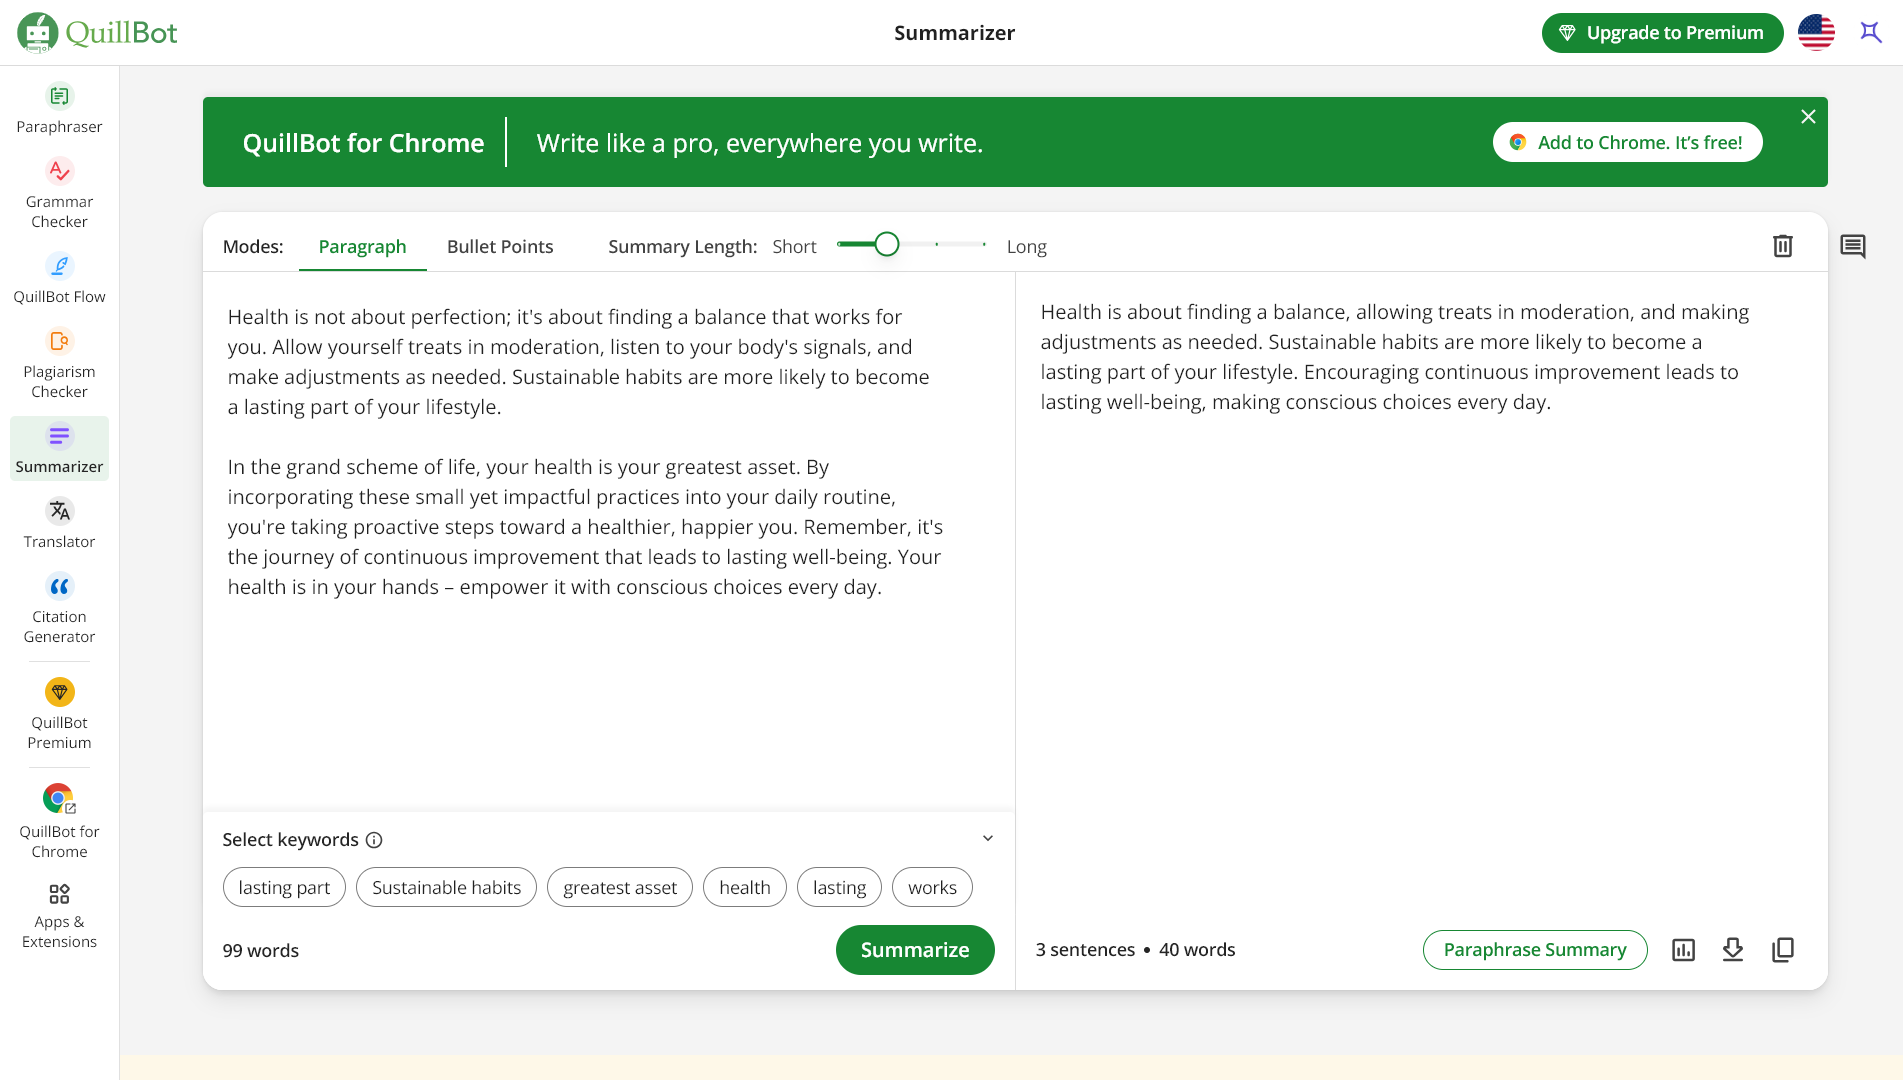Open the Paraphraser tool

pos(59,108)
